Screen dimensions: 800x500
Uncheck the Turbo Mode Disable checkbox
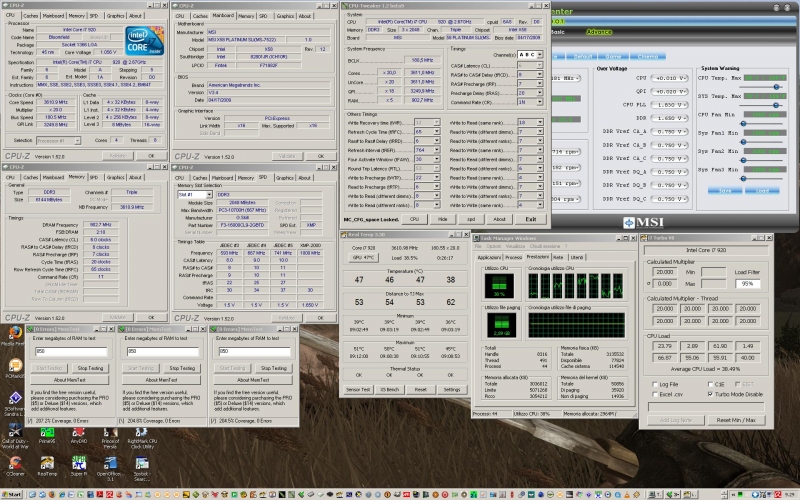709,393
